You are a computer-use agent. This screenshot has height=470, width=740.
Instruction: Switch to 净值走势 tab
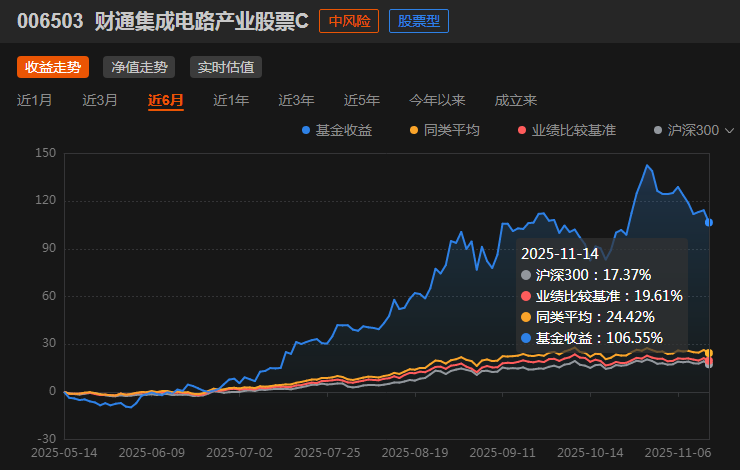(139, 67)
